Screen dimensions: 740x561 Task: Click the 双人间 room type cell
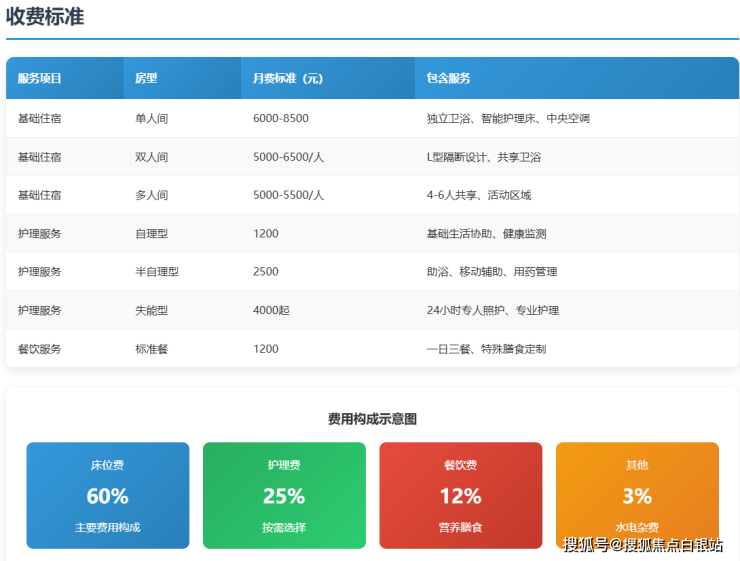tap(151, 157)
